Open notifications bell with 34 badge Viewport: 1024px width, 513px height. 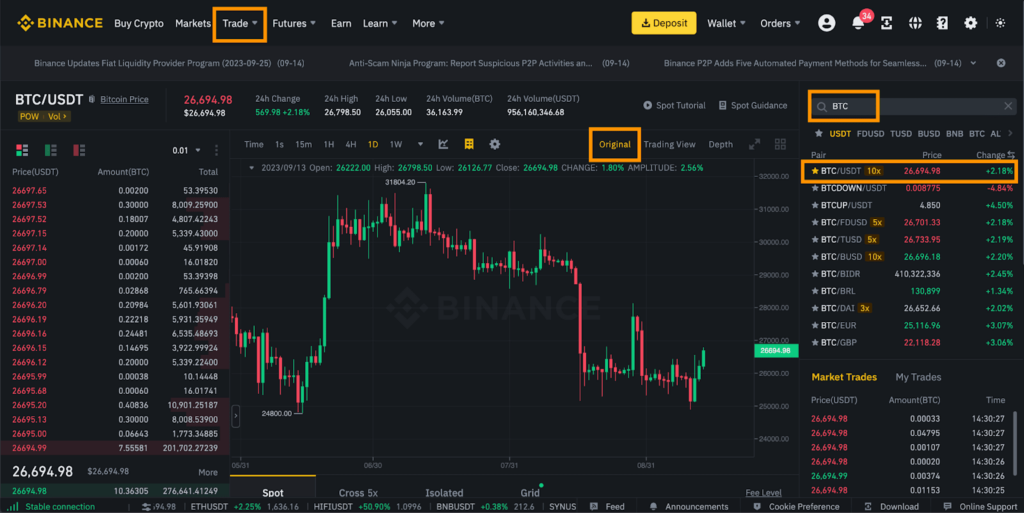[859, 23]
